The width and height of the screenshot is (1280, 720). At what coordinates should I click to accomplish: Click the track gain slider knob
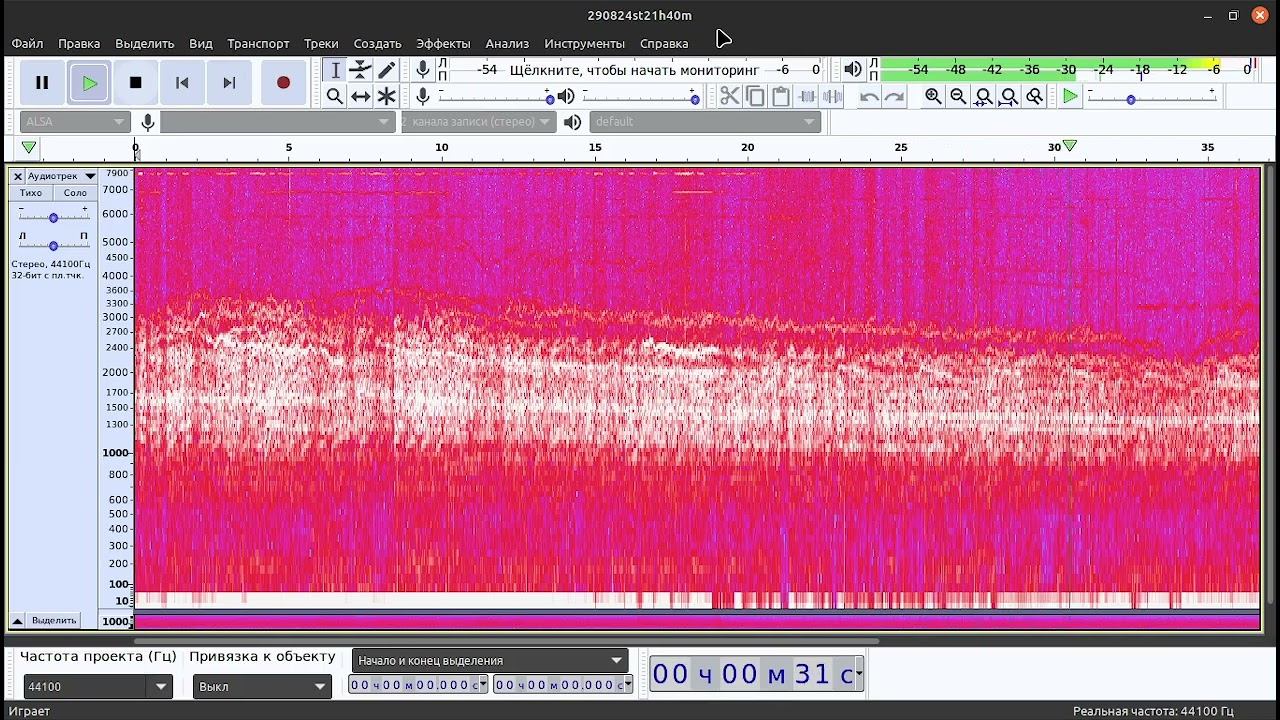pyautogui.click(x=53, y=217)
